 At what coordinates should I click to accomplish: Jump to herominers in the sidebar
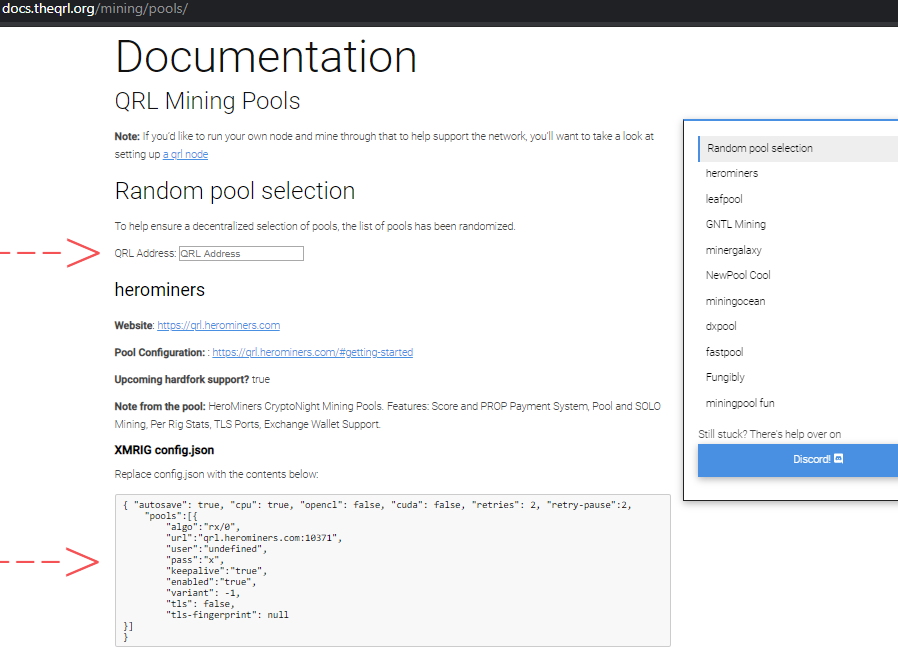[x=732, y=174]
